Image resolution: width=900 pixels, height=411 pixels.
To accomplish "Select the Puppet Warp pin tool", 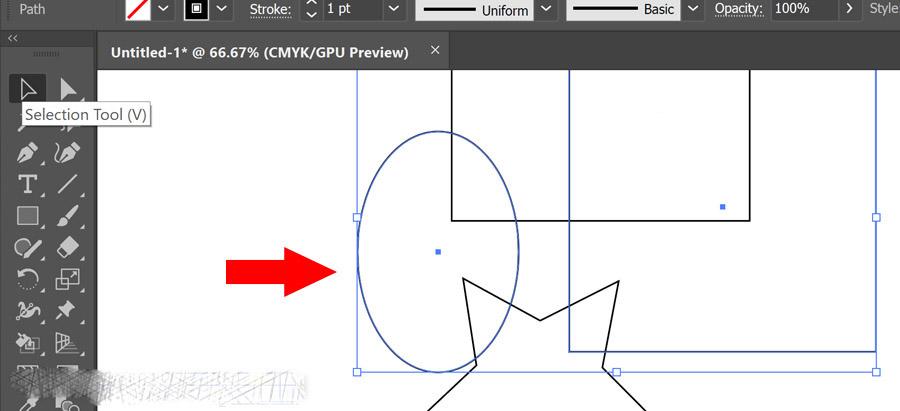I will (x=68, y=311).
